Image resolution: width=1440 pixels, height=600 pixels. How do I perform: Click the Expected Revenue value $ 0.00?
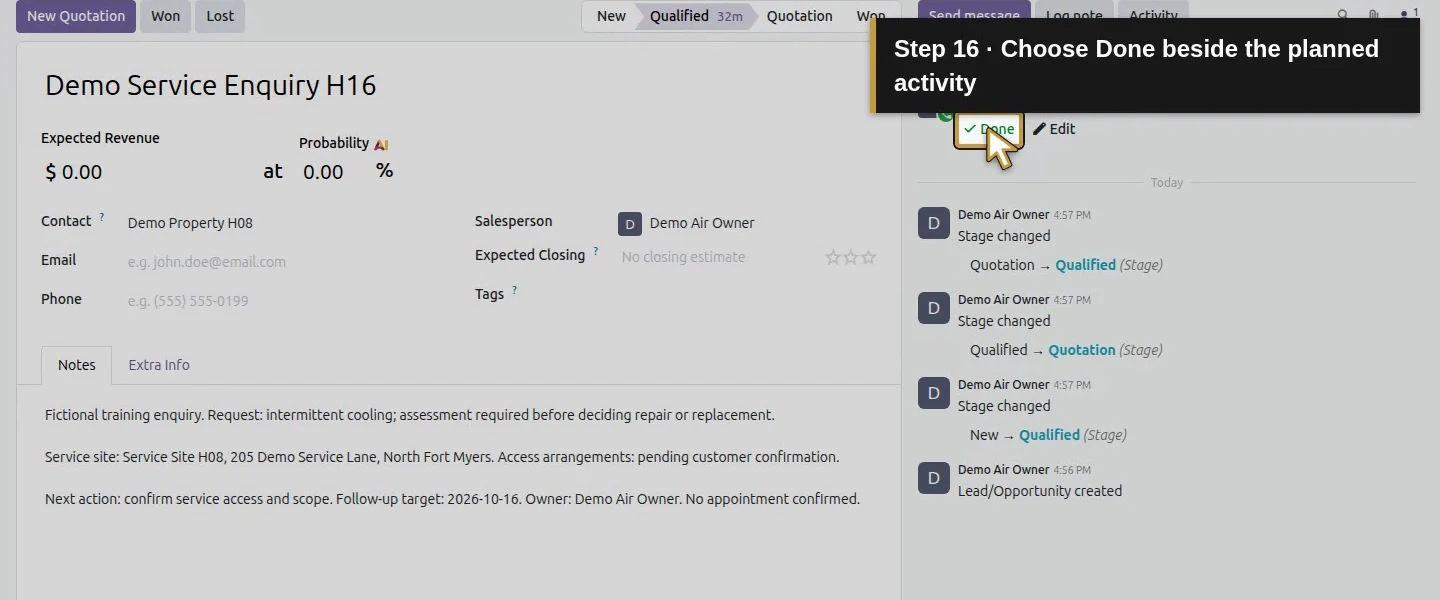tap(74, 172)
